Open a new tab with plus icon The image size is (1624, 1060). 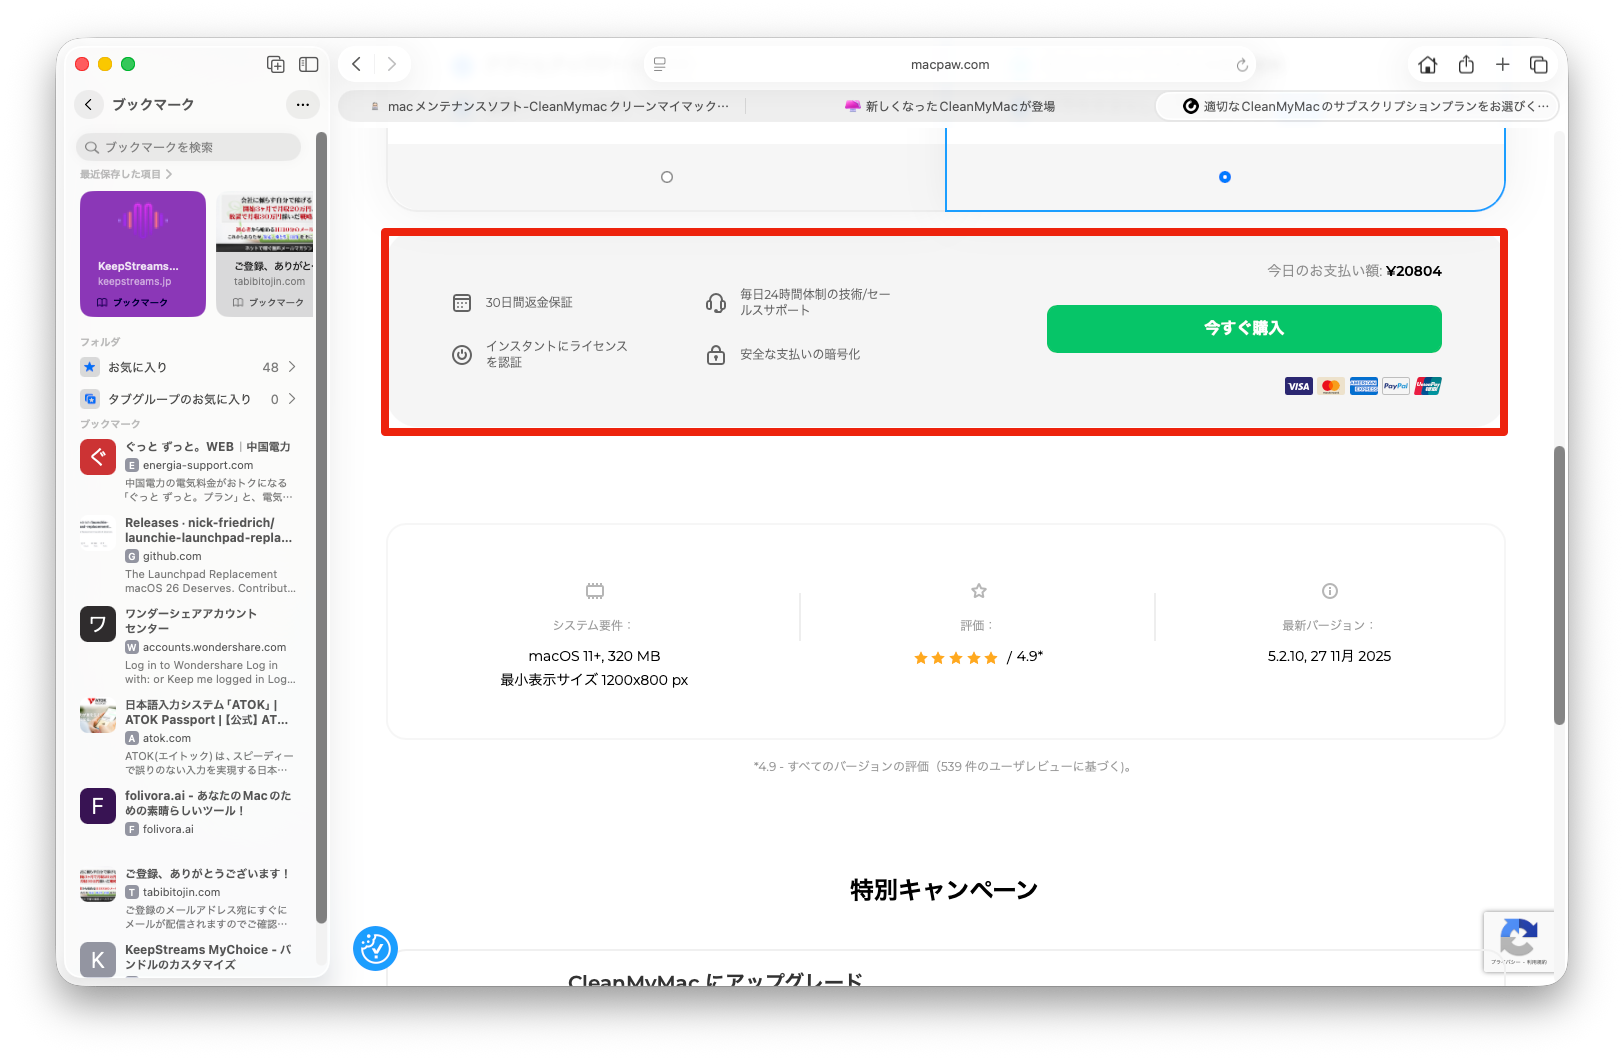[1502, 65]
